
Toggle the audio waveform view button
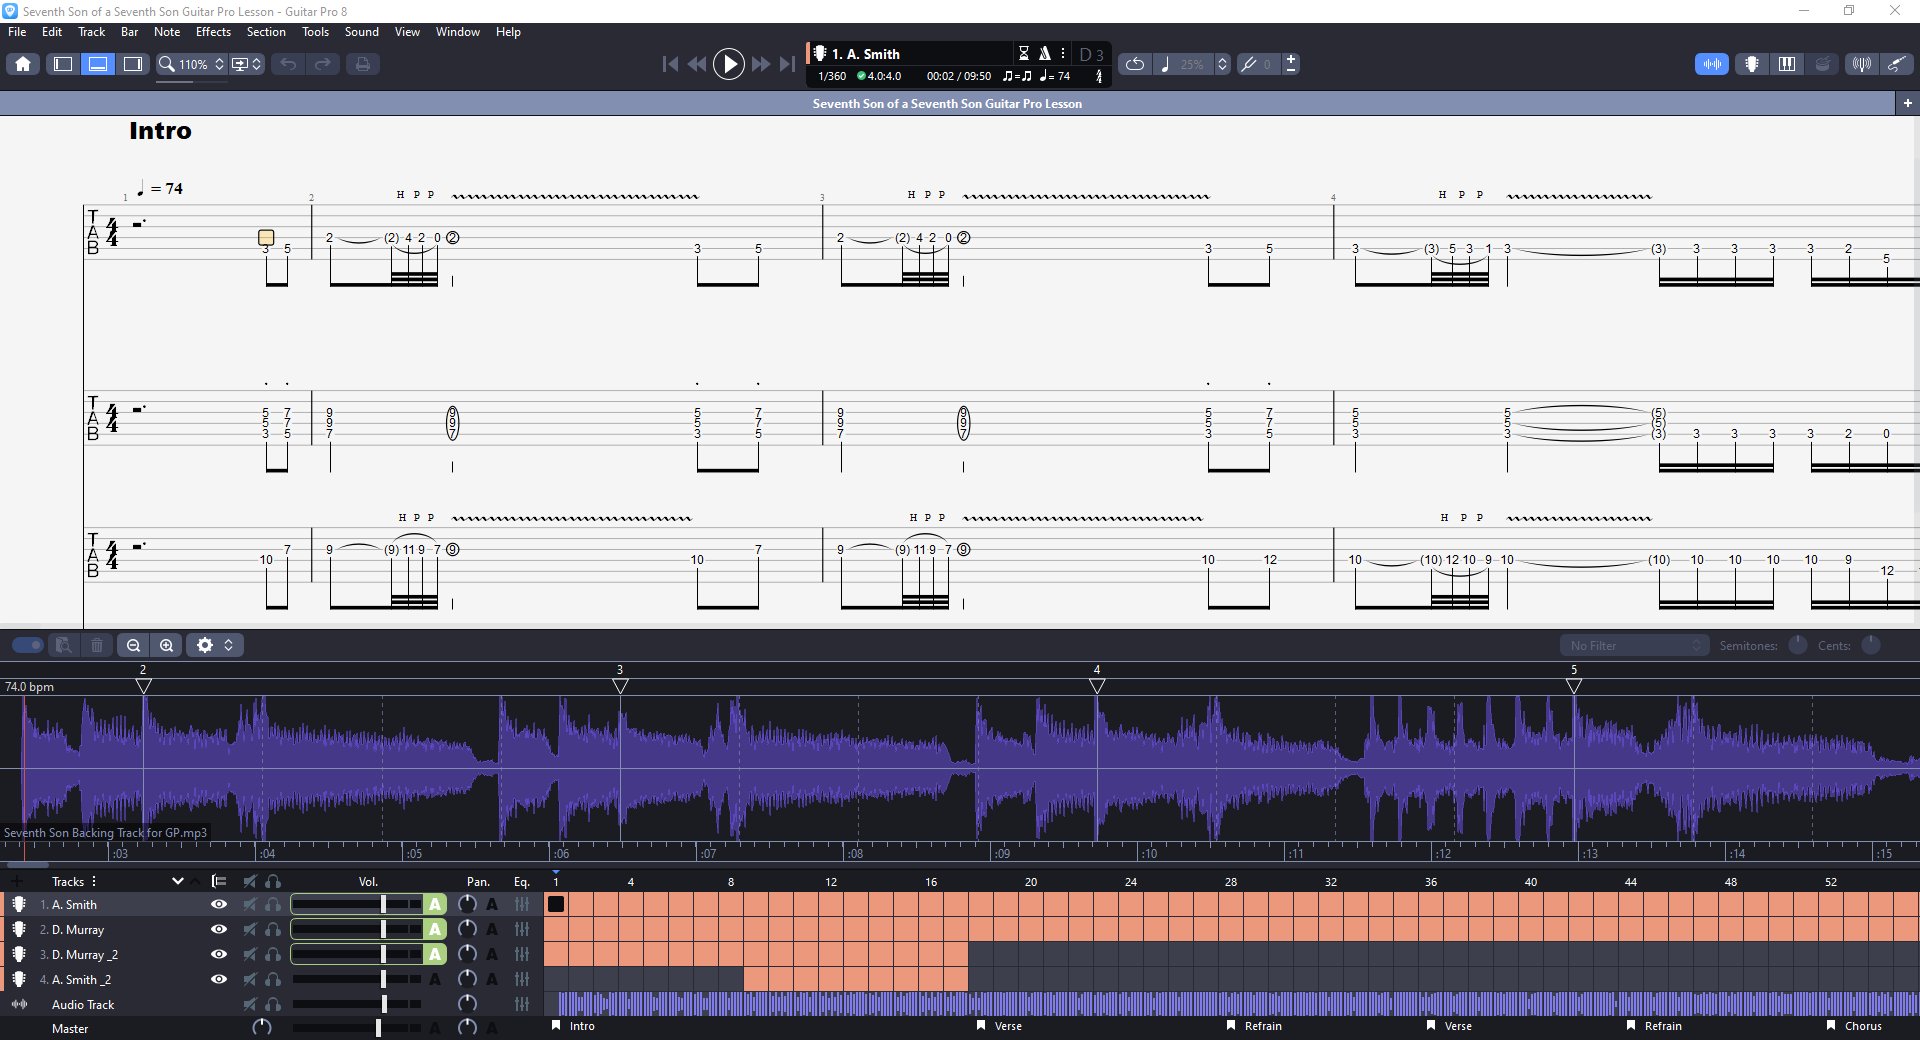[x=1712, y=64]
